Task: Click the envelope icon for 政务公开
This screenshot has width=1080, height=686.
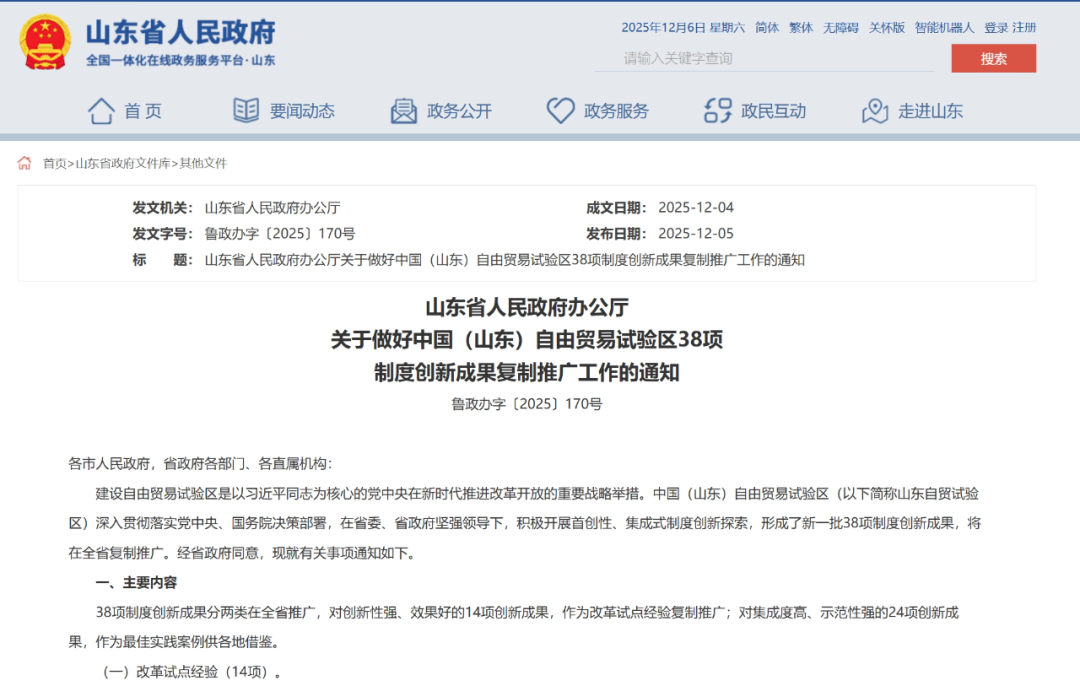Action: (x=402, y=111)
